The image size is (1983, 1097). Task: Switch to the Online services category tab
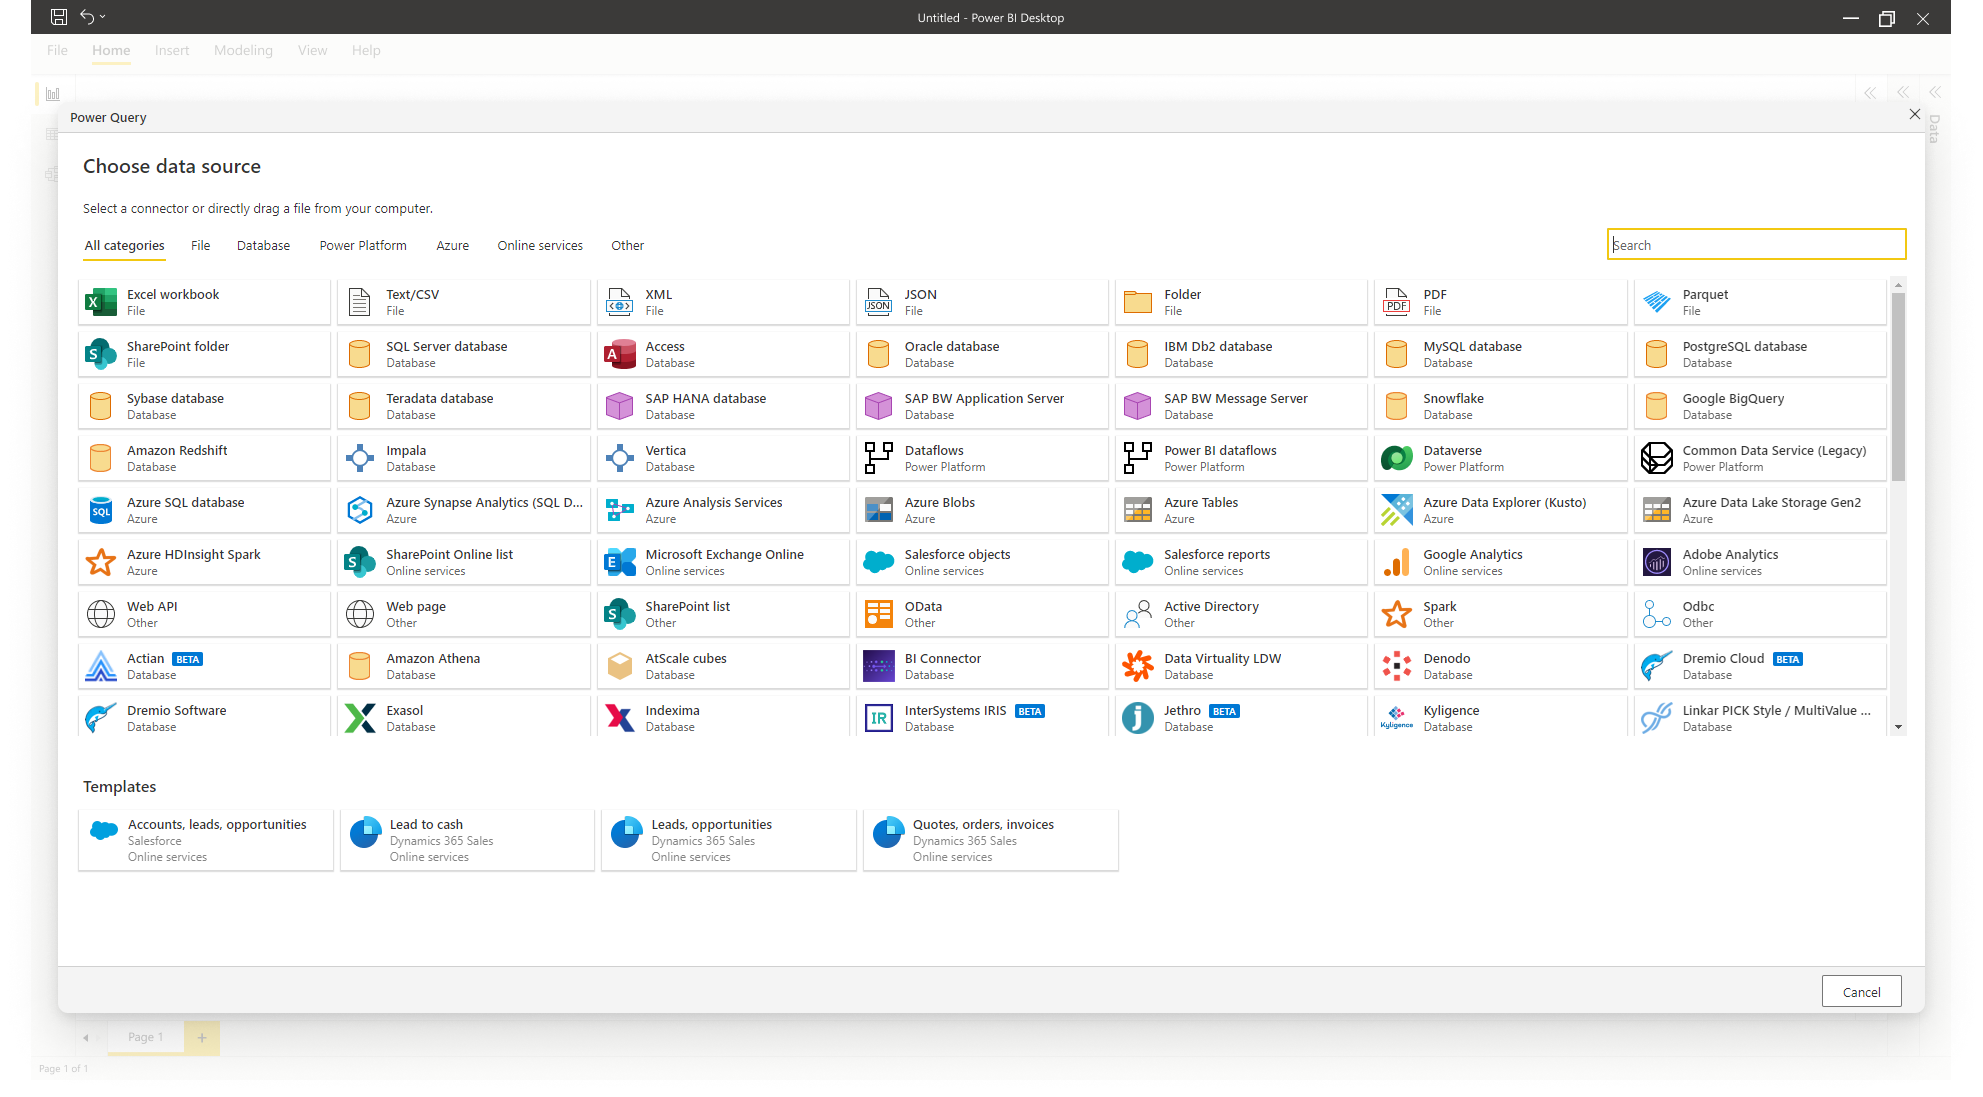coord(540,246)
